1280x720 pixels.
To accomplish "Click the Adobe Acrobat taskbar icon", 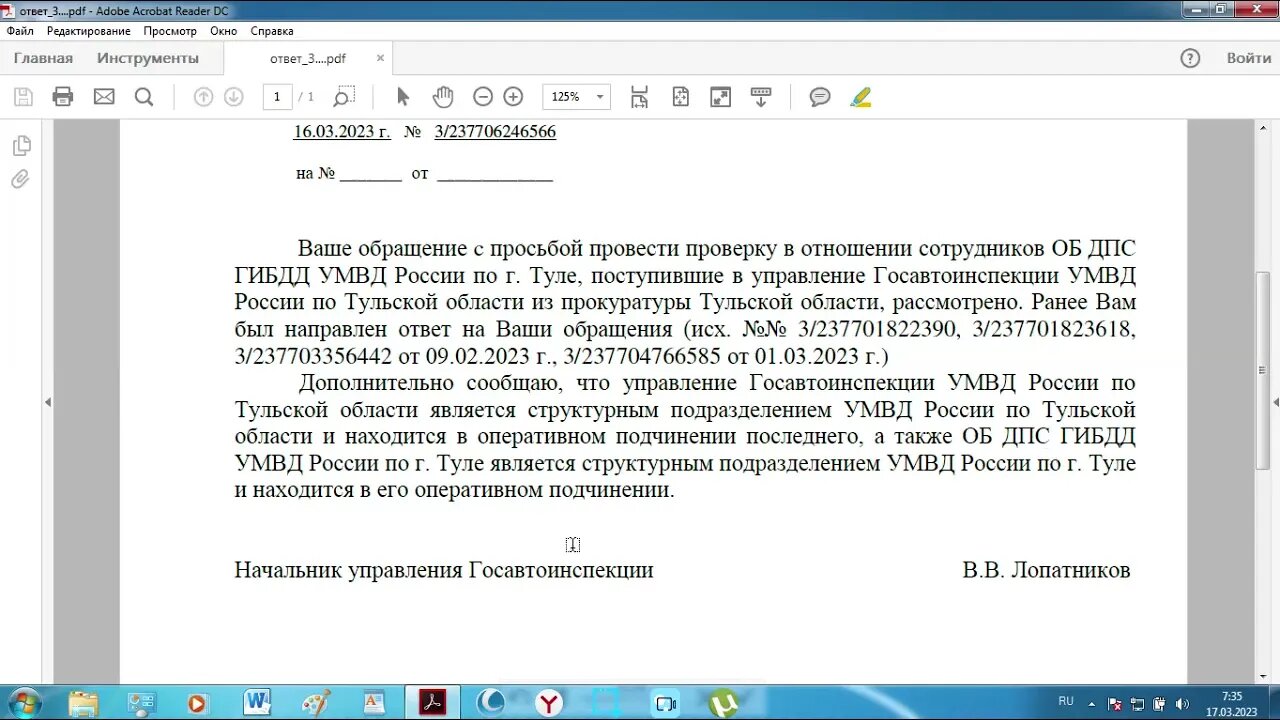I will click(x=432, y=702).
